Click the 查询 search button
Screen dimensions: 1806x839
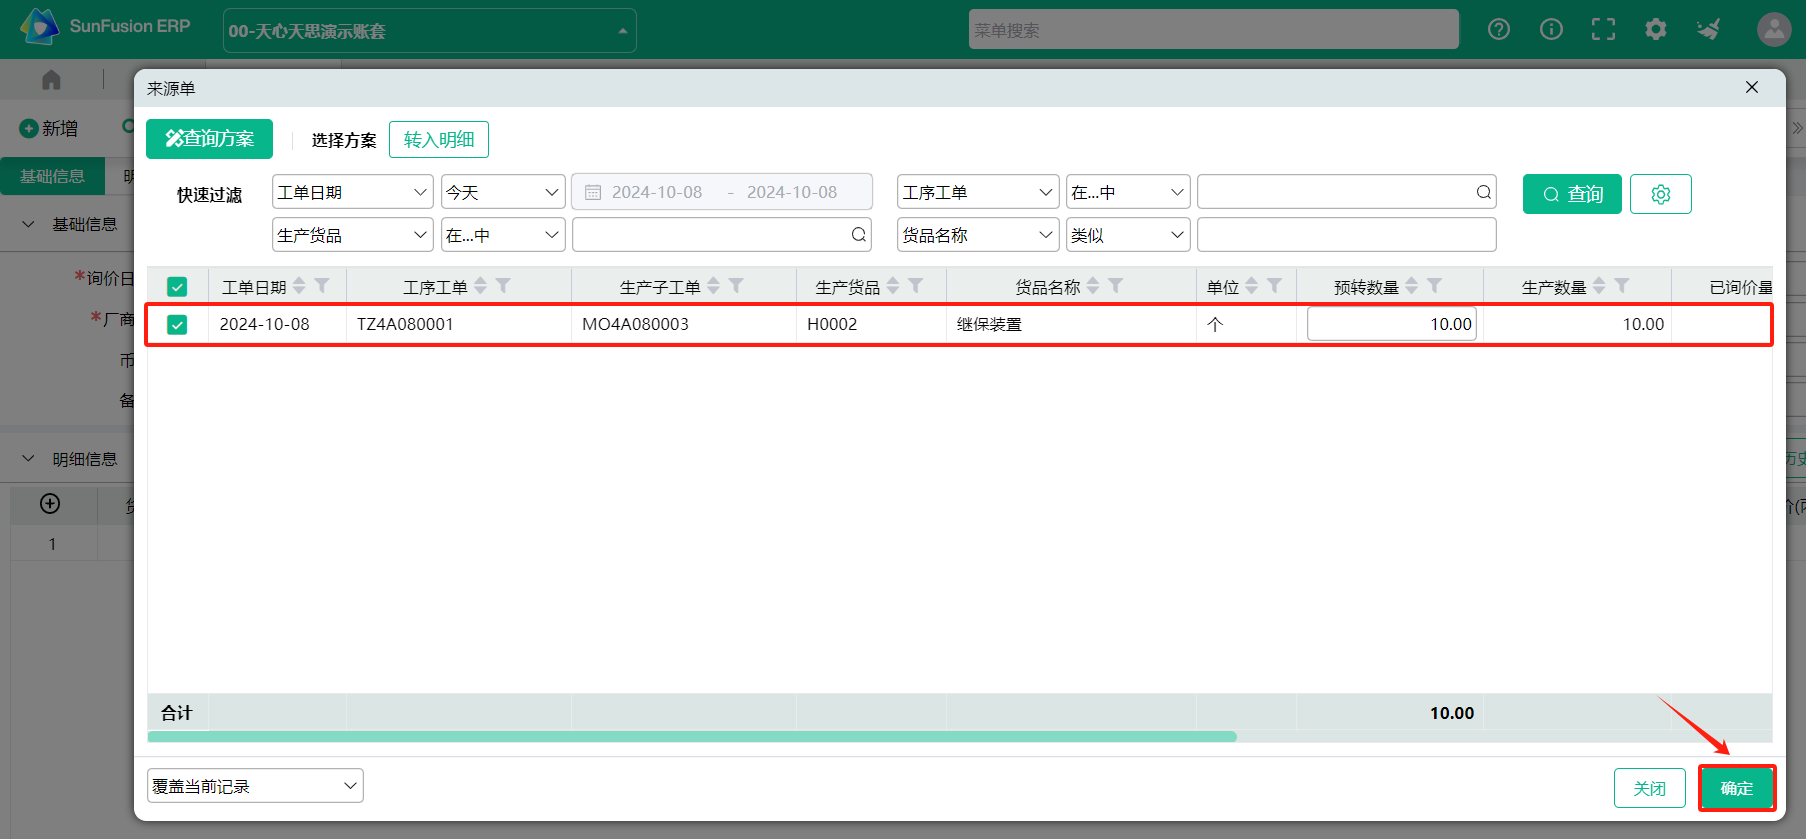tap(1572, 194)
